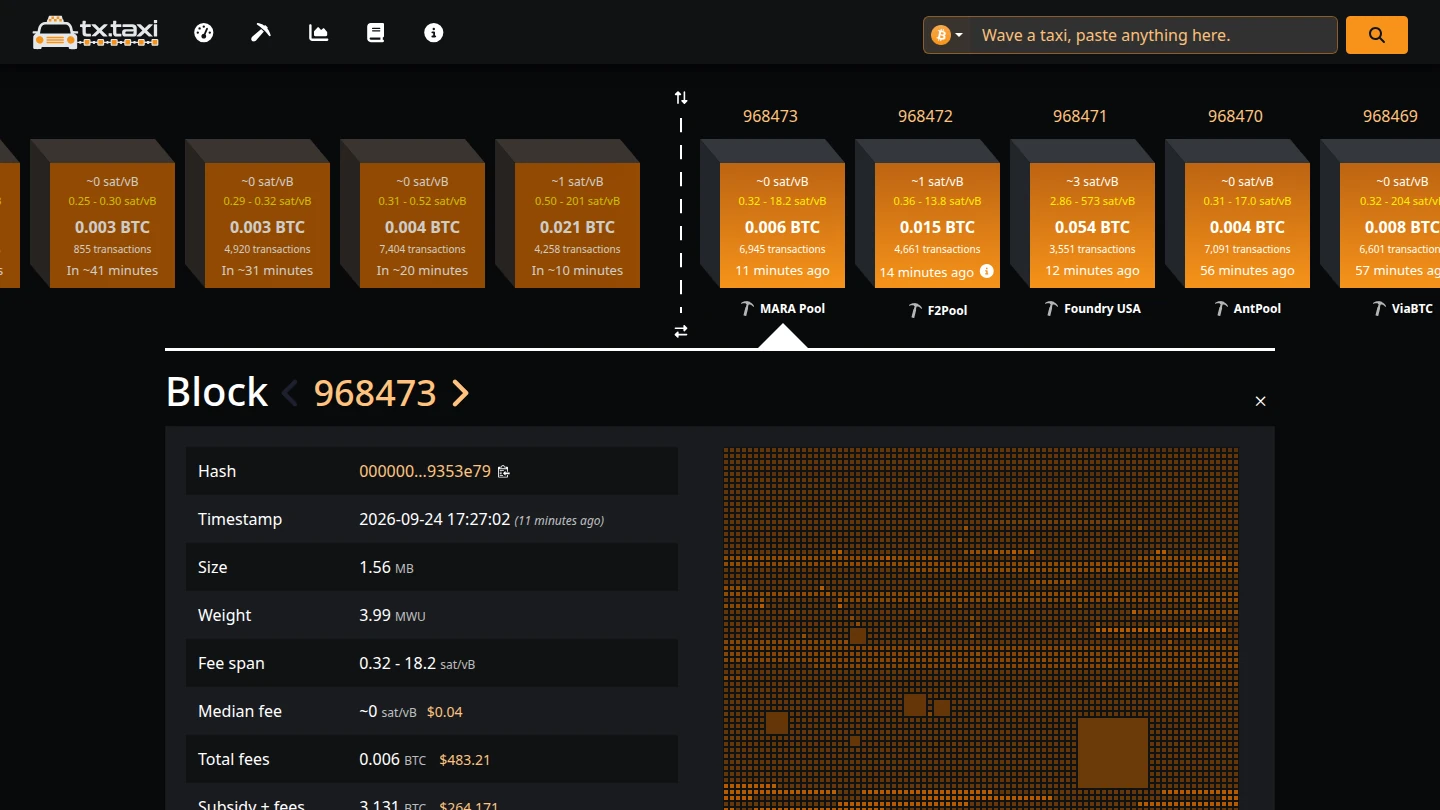
Task: Select mined block 968470 cube
Action: coord(1247,226)
